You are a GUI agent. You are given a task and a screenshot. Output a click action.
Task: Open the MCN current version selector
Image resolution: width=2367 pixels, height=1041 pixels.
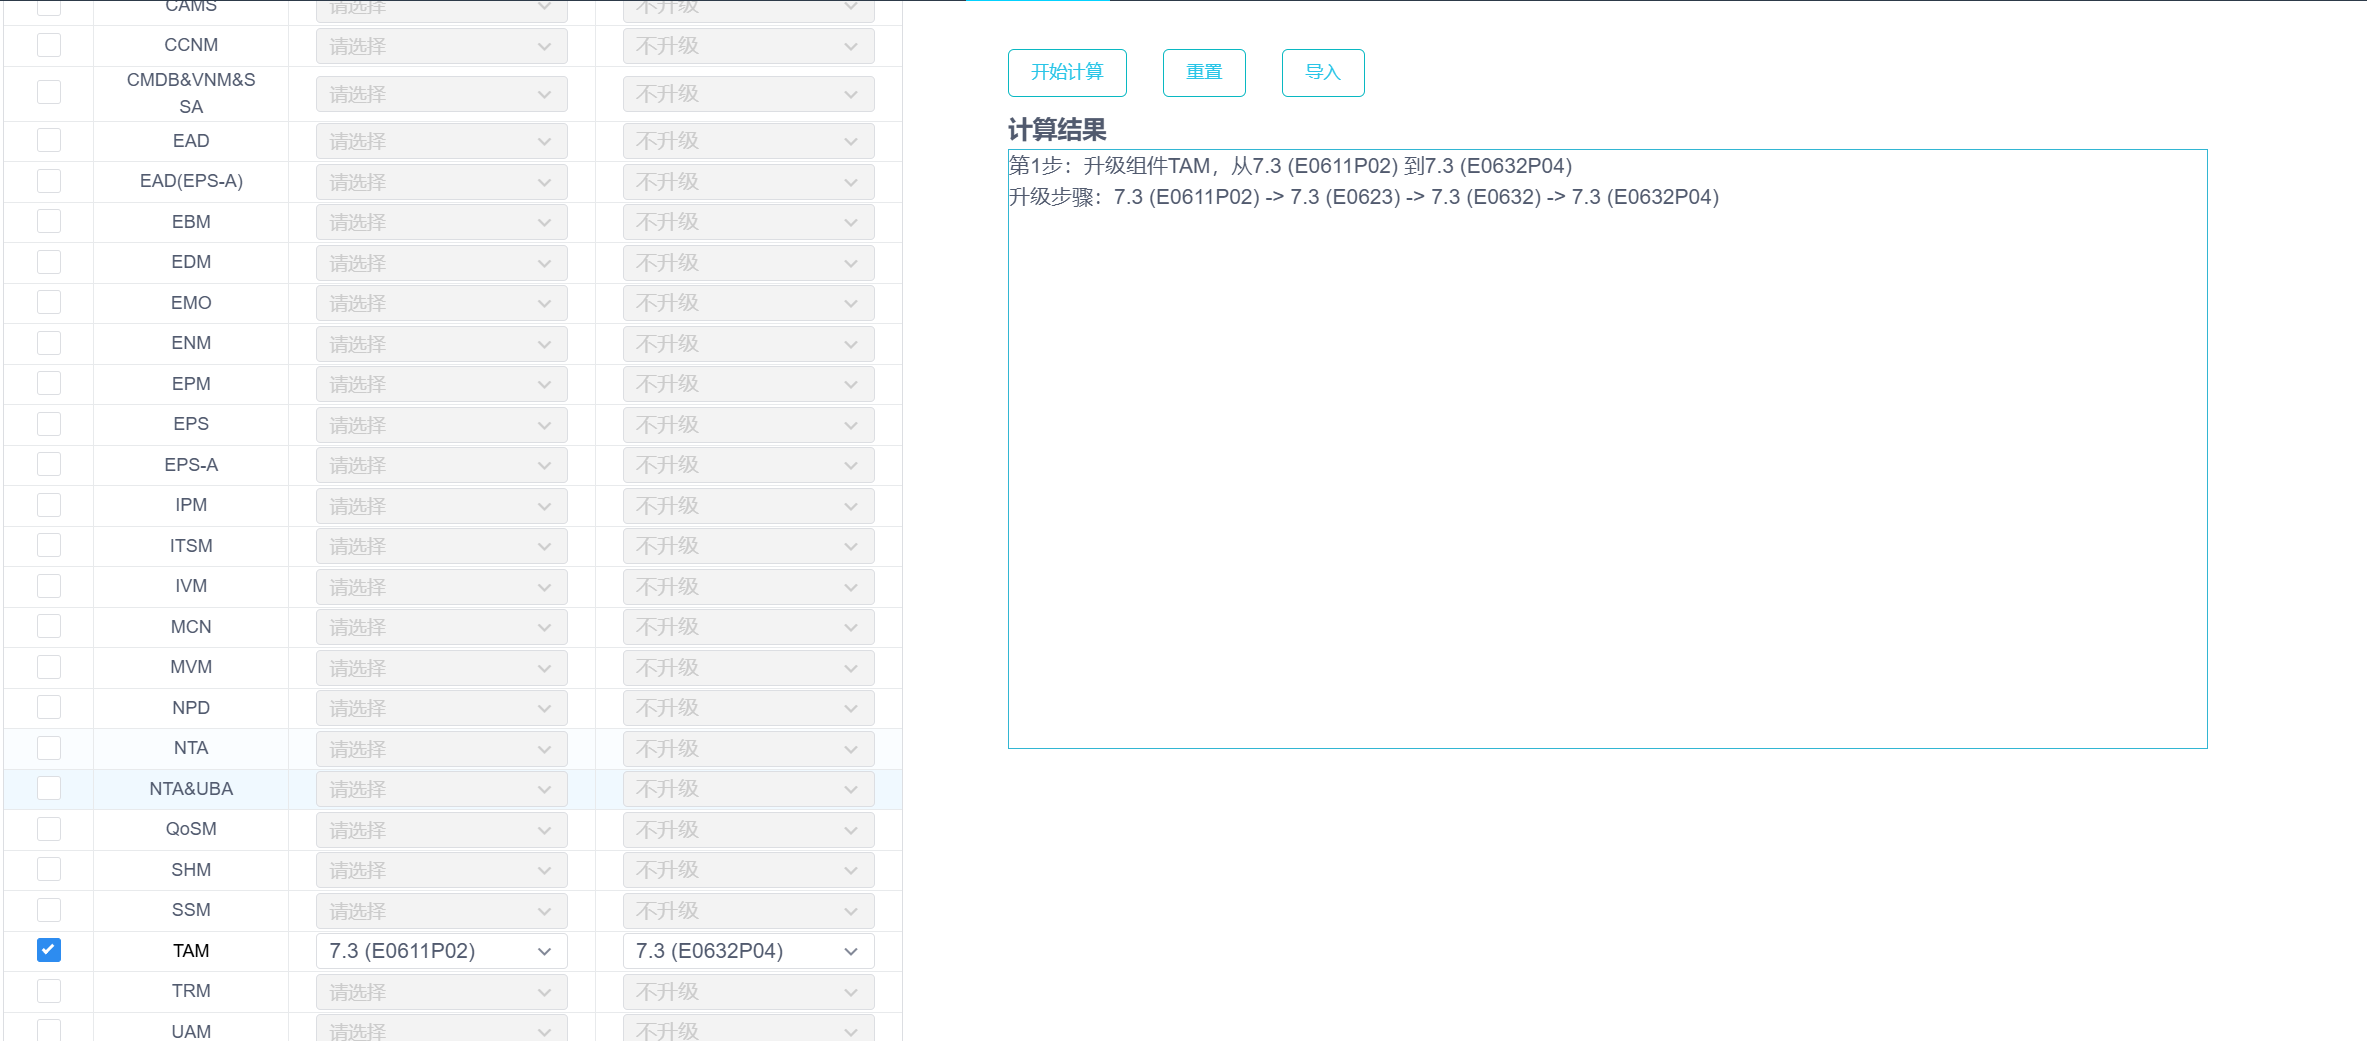(x=441, y=627)
